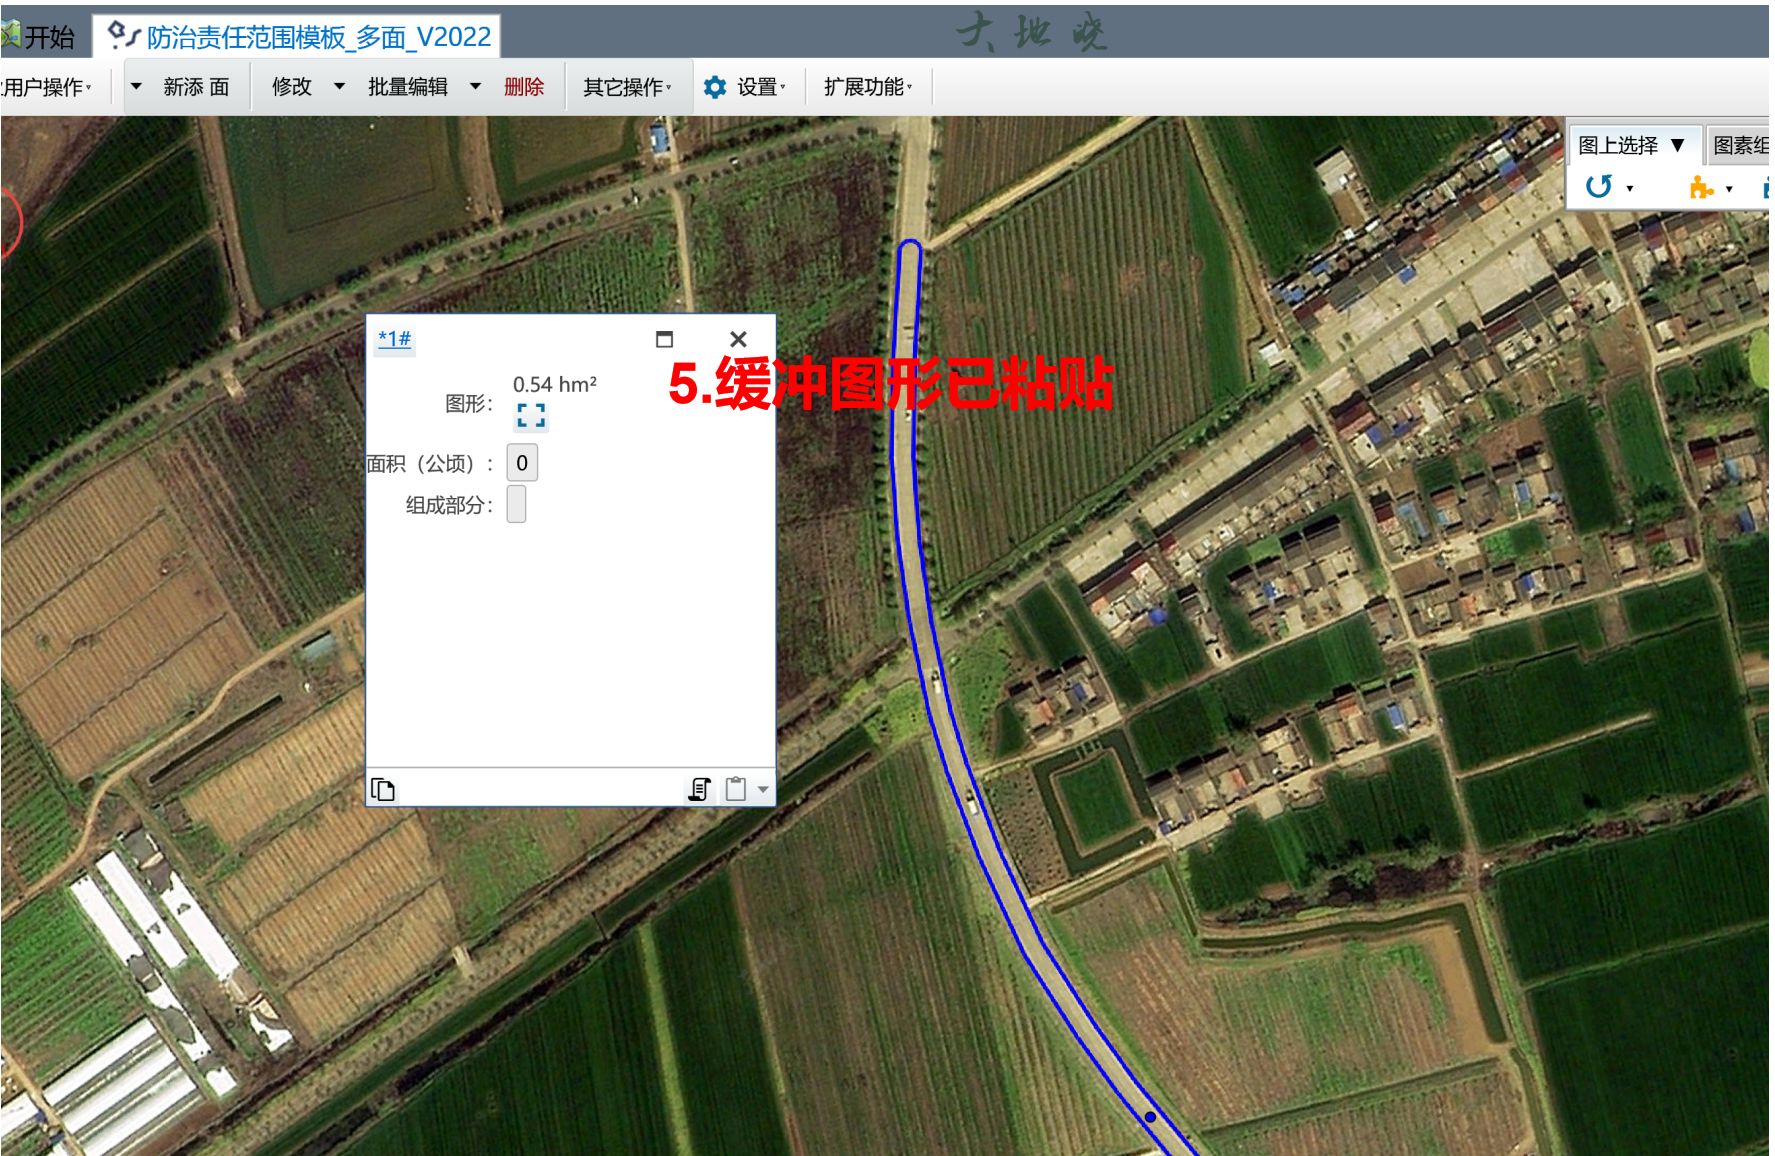Switch to the 图素组 tab
This screenshot has width=1775, height=1156.
pos(1740,146)
